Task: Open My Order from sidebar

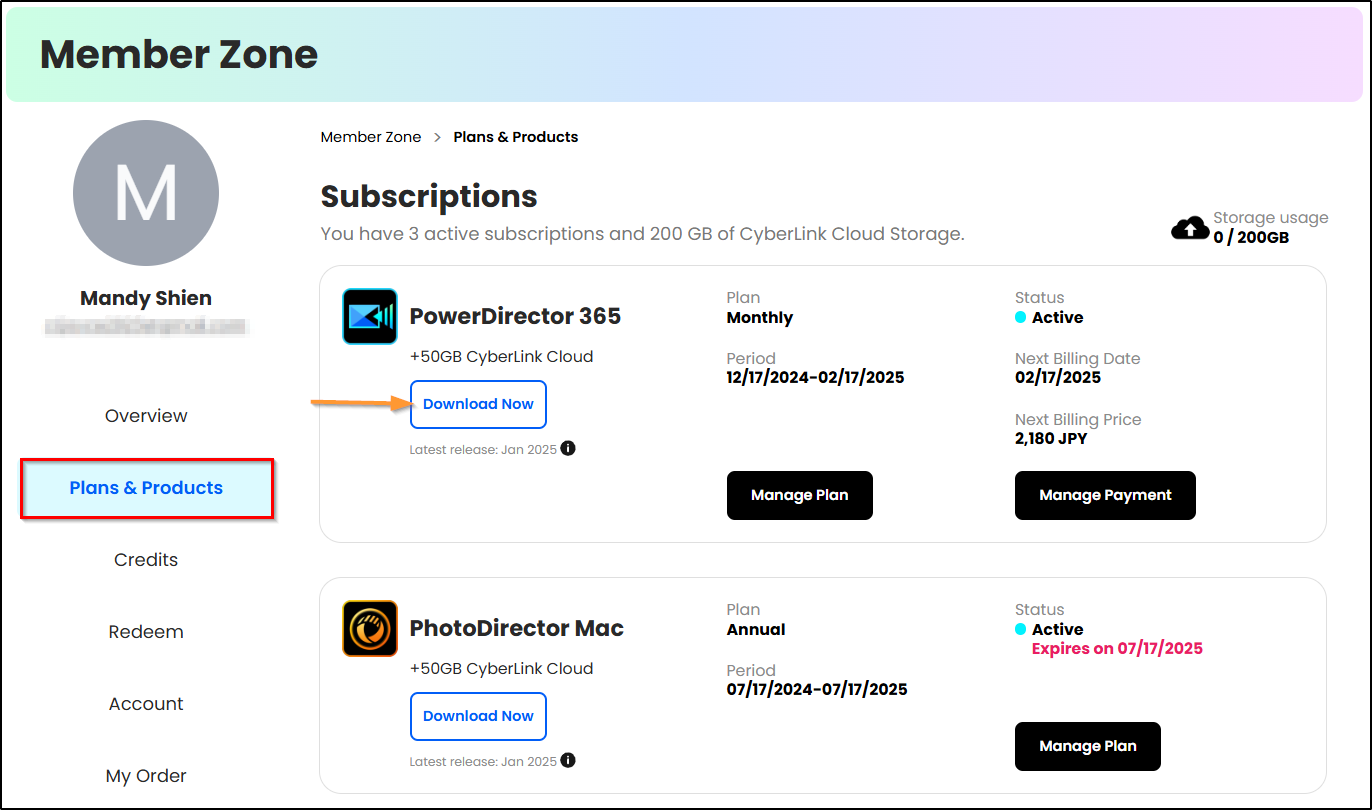Action: pyautogui.click(x=146, y=776)
